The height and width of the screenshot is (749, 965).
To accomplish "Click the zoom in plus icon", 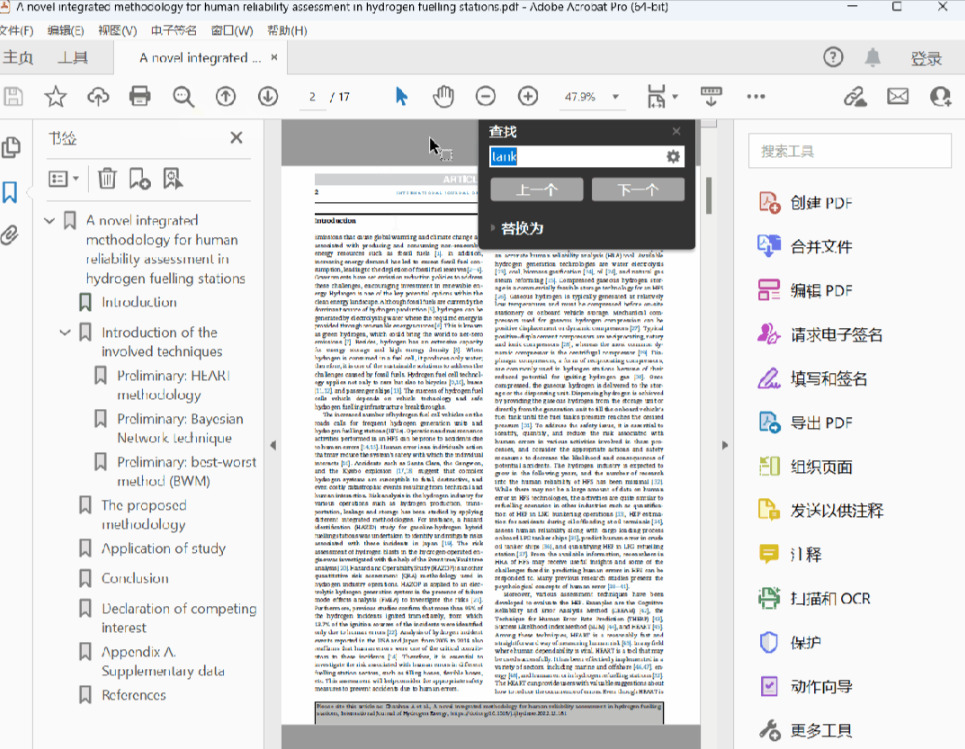I will point(528,97).
